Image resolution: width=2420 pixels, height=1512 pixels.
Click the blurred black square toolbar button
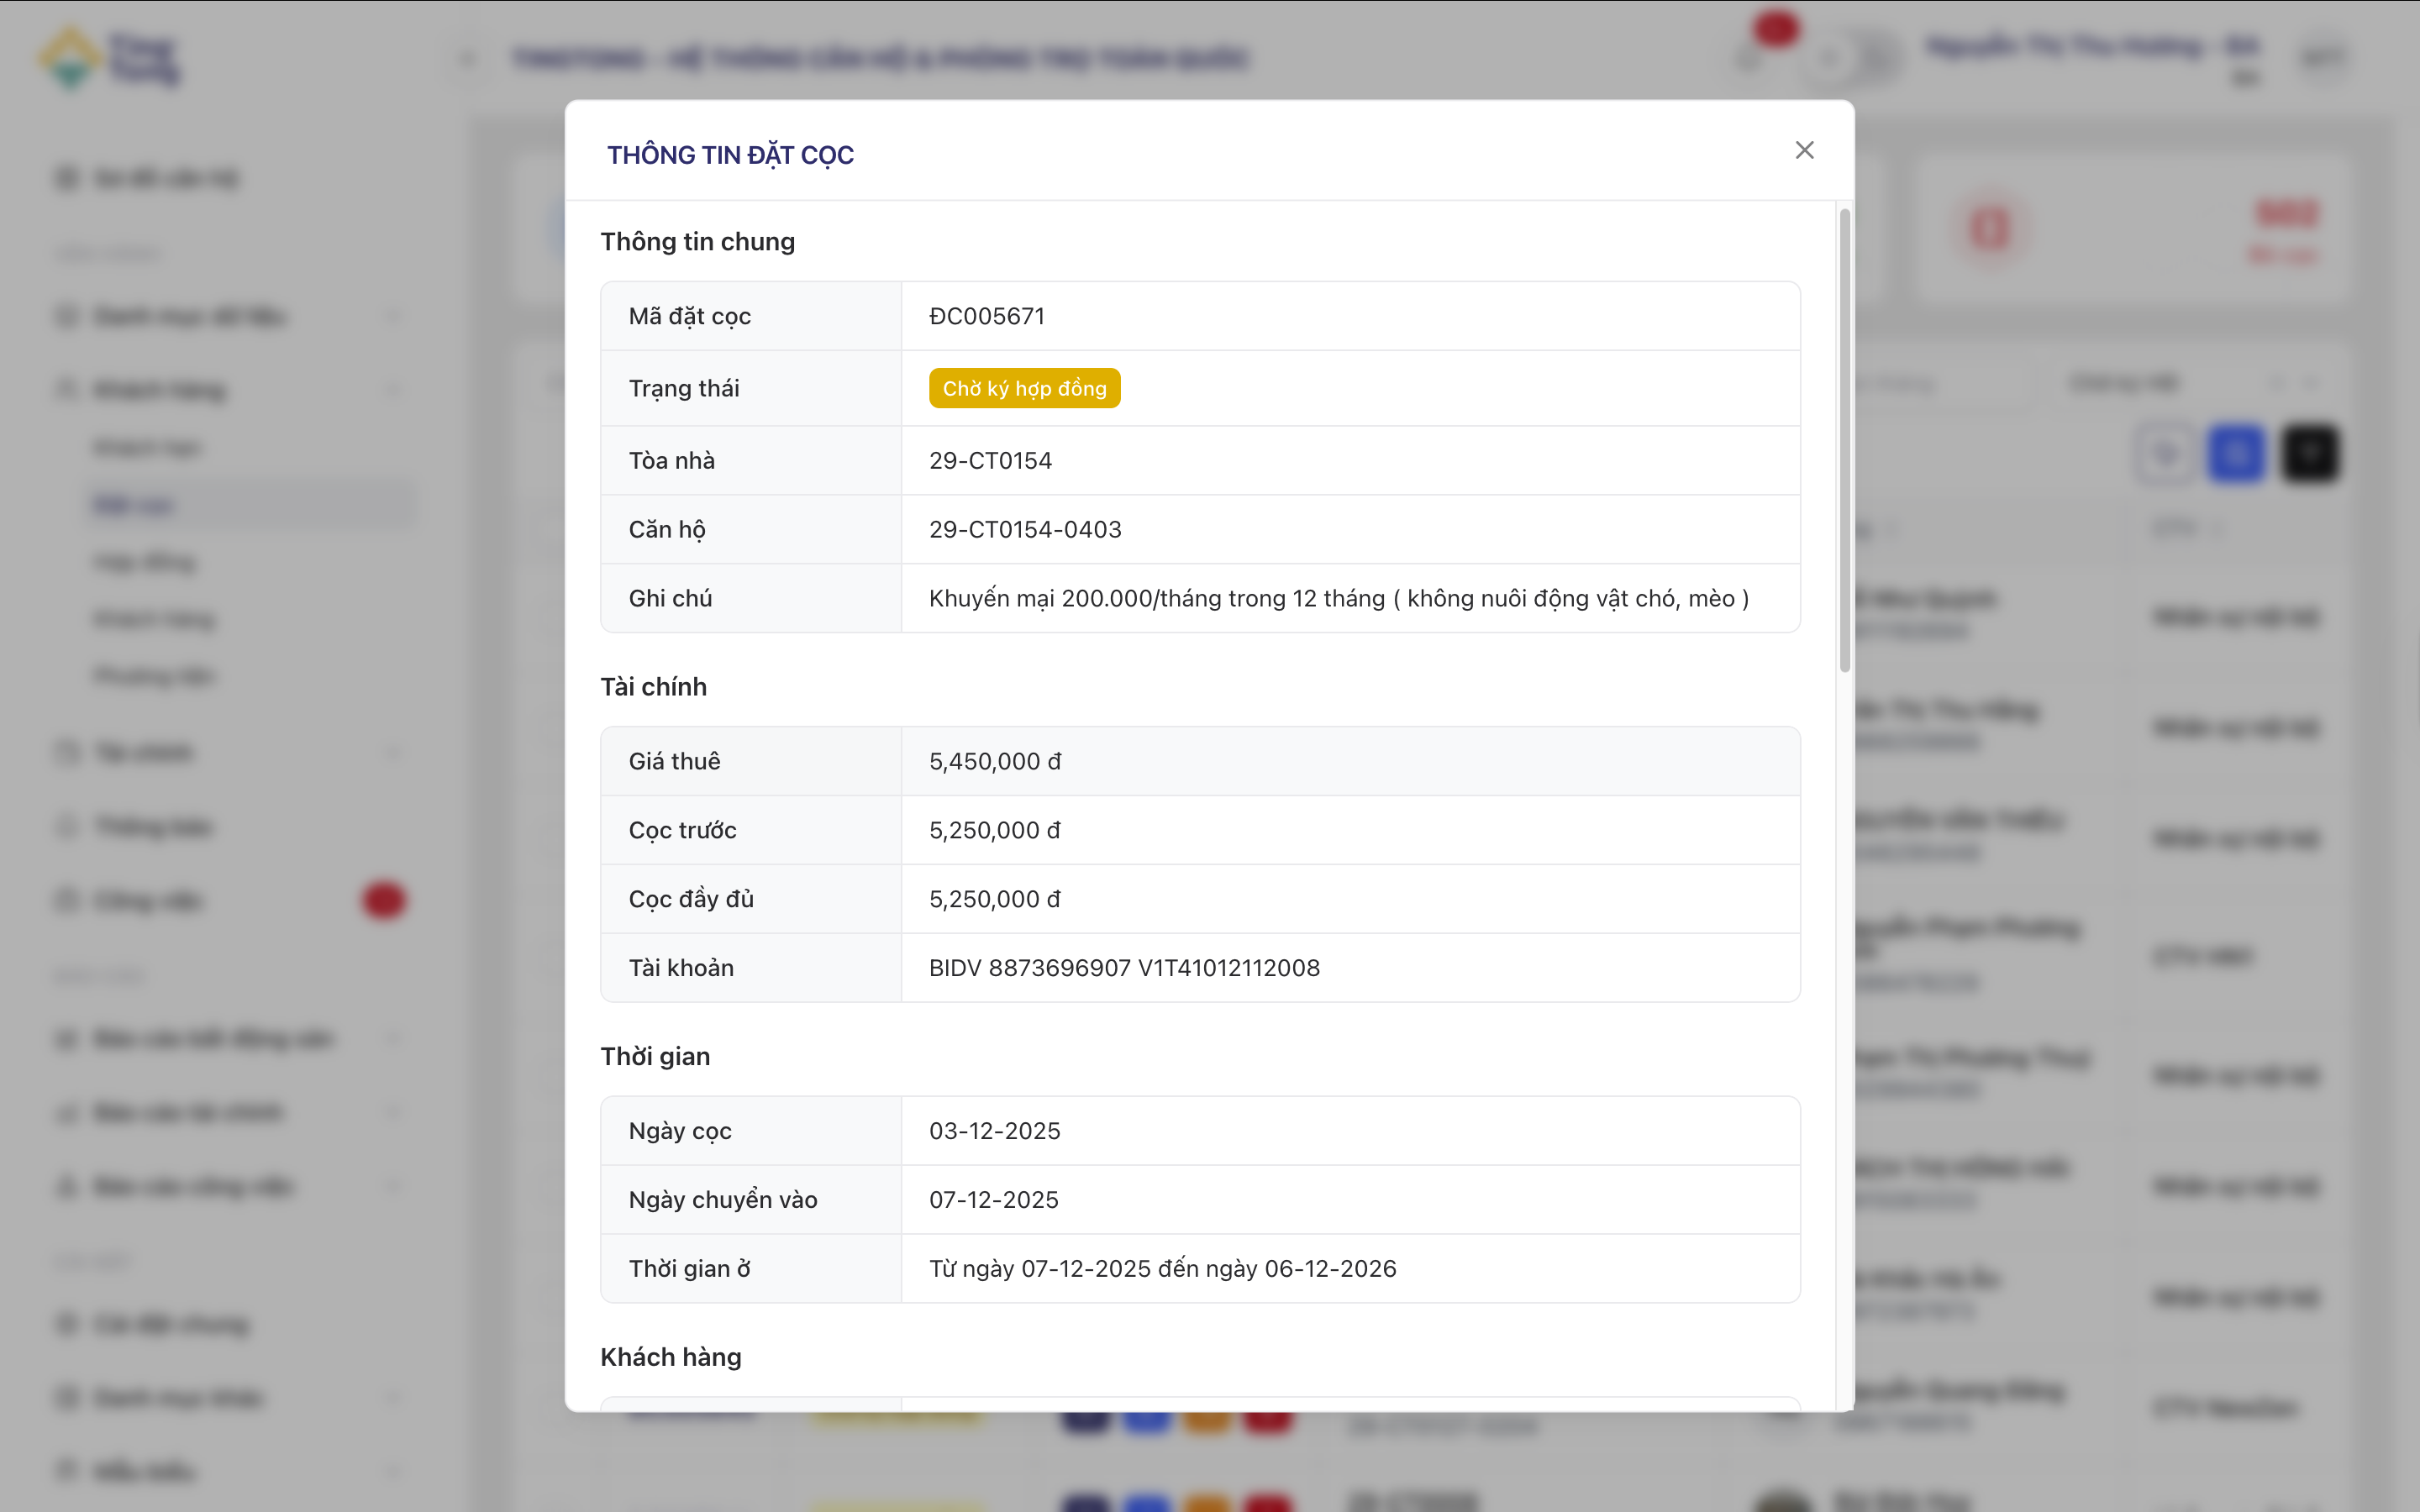(x=2309, y=454)
